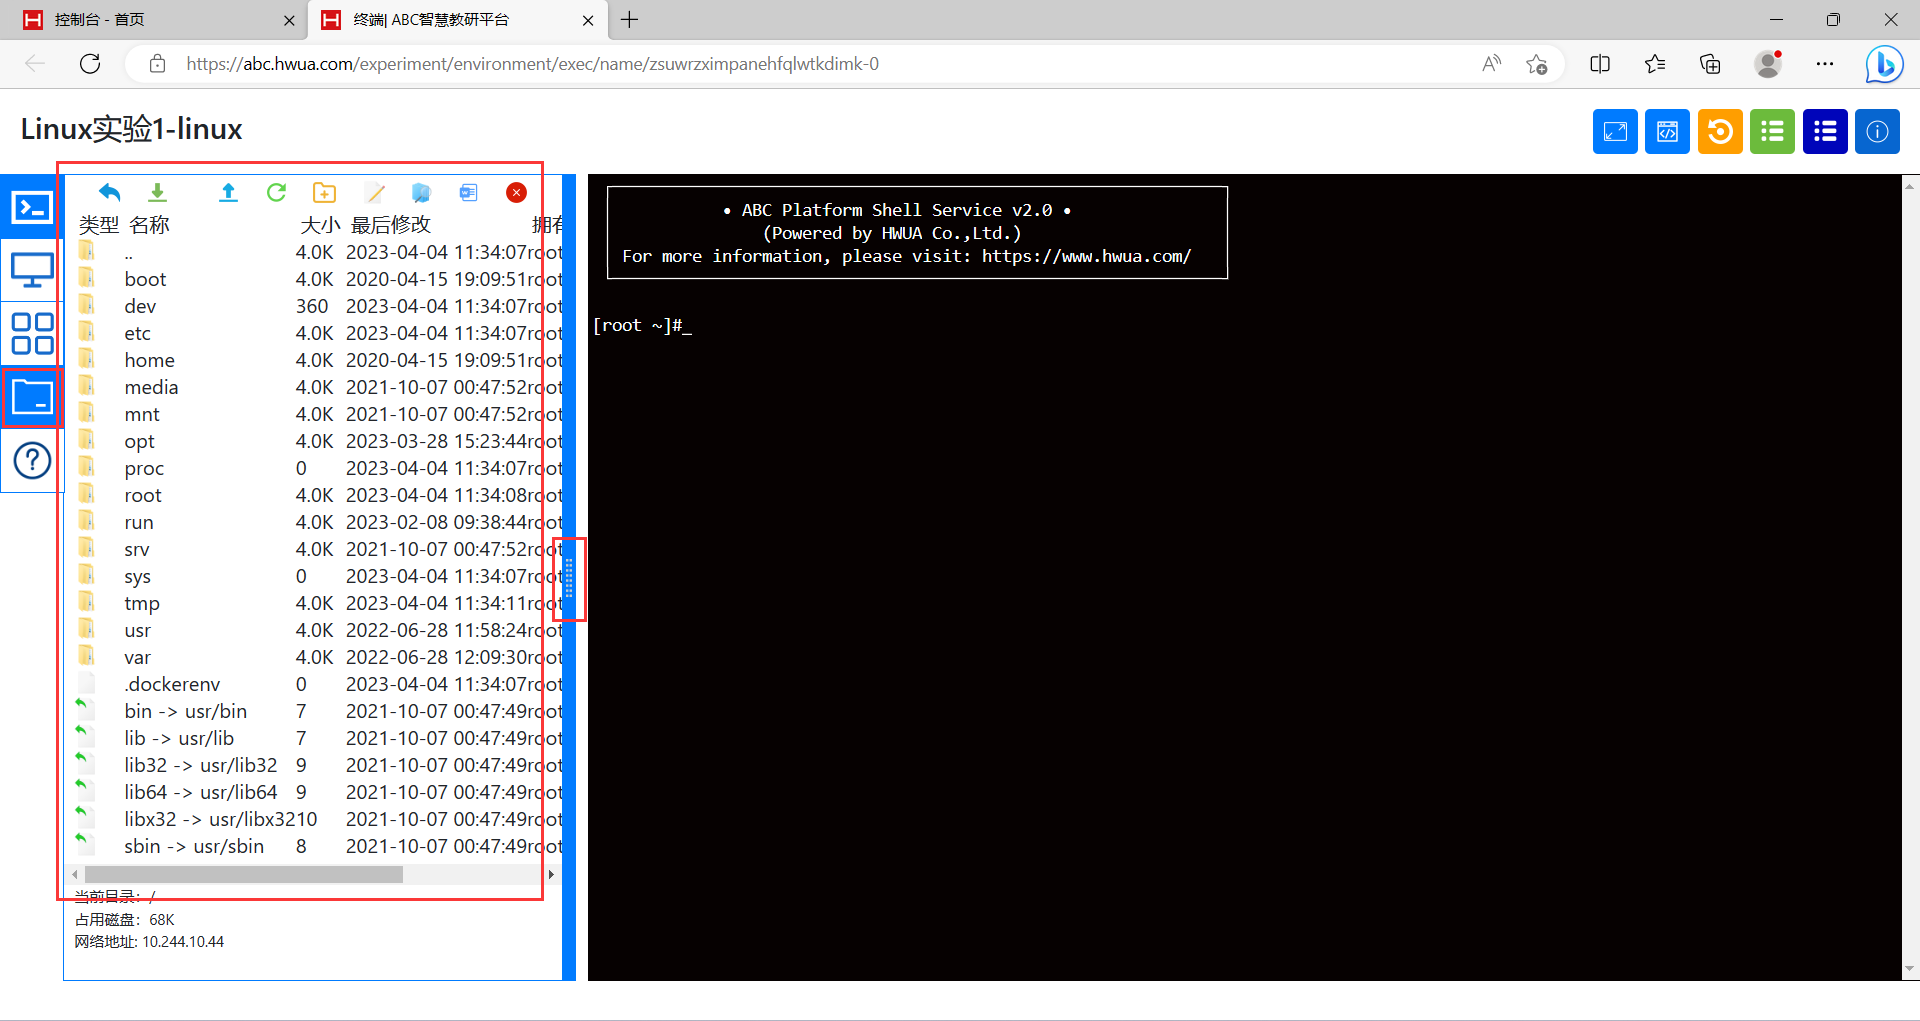The width and height of the screenshot is (1920, 1021).
Task: Switch to the 控制台 - 首页 tab
Action: point(155,20)
